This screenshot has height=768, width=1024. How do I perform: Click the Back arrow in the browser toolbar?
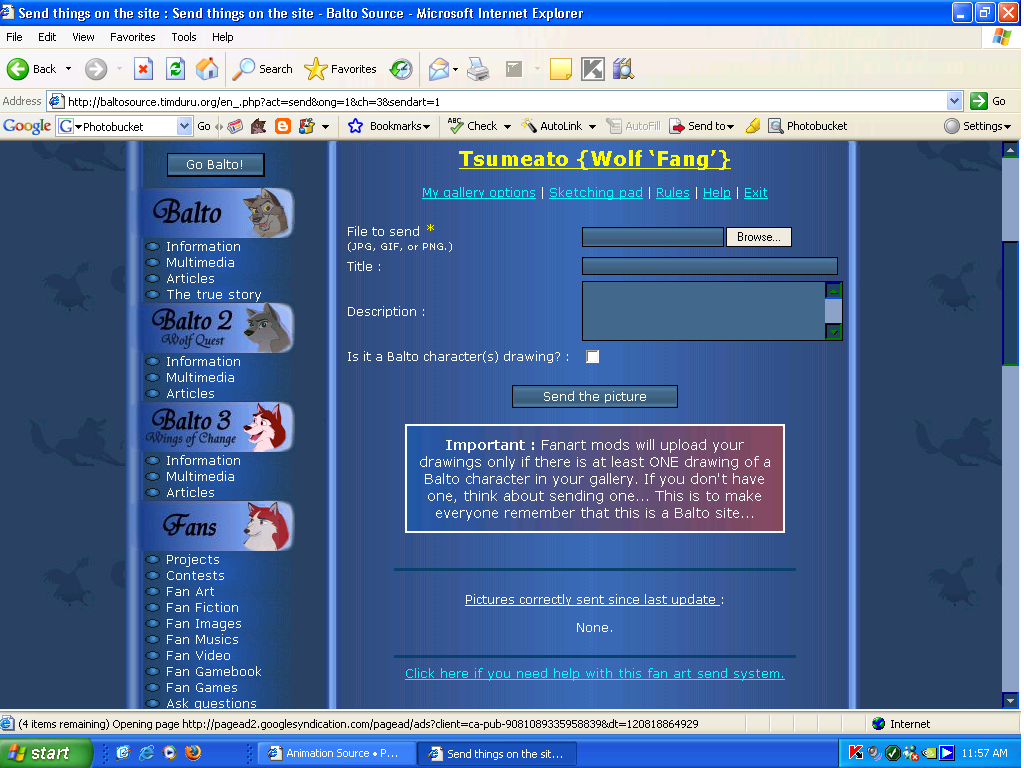(x=18, y=69)
